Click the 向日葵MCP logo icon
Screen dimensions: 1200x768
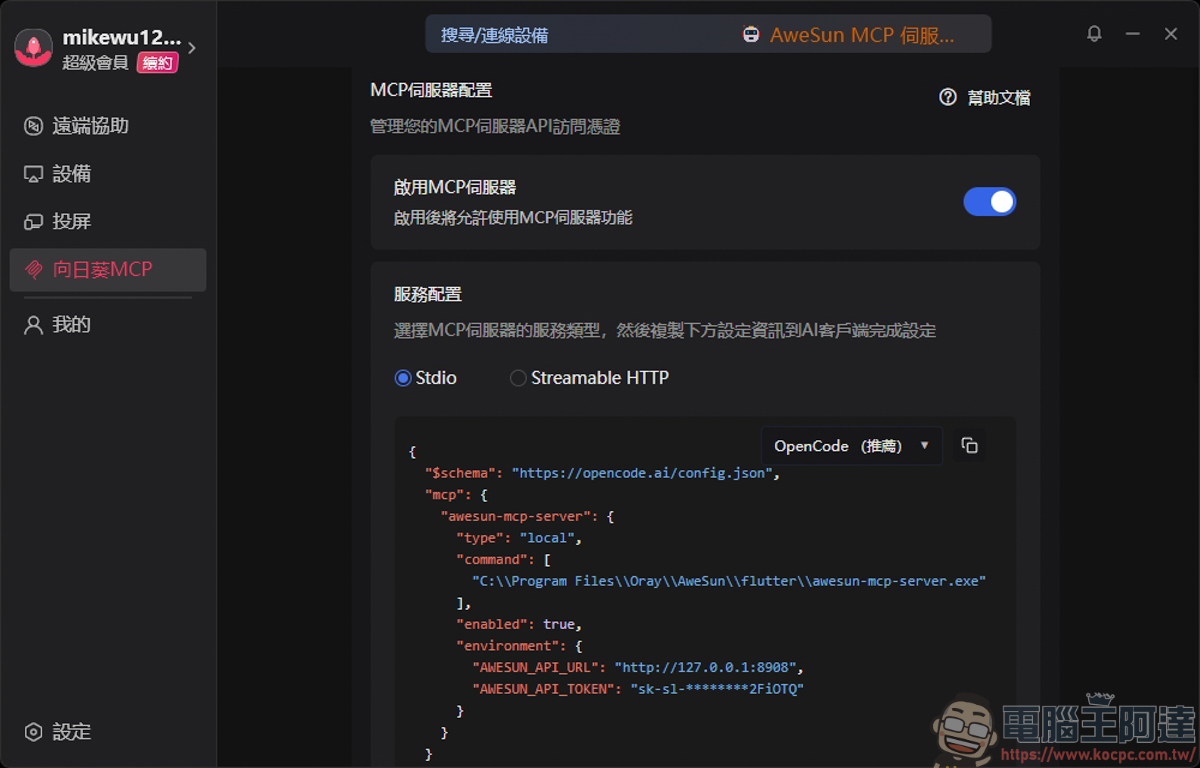[34, 269]
